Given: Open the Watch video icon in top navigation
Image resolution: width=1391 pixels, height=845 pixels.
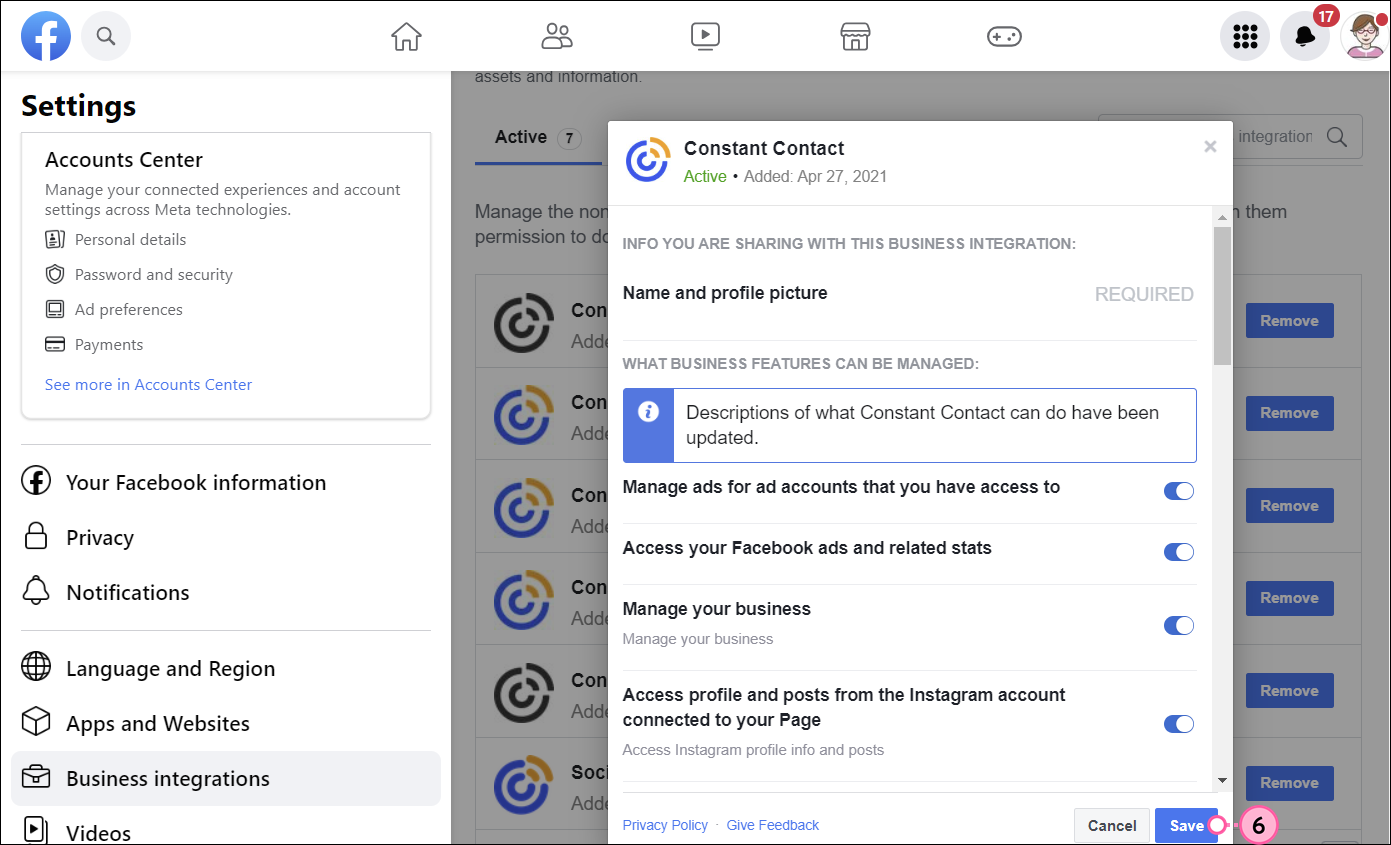Looking at the screenshot, I should (x=705, y=37).
